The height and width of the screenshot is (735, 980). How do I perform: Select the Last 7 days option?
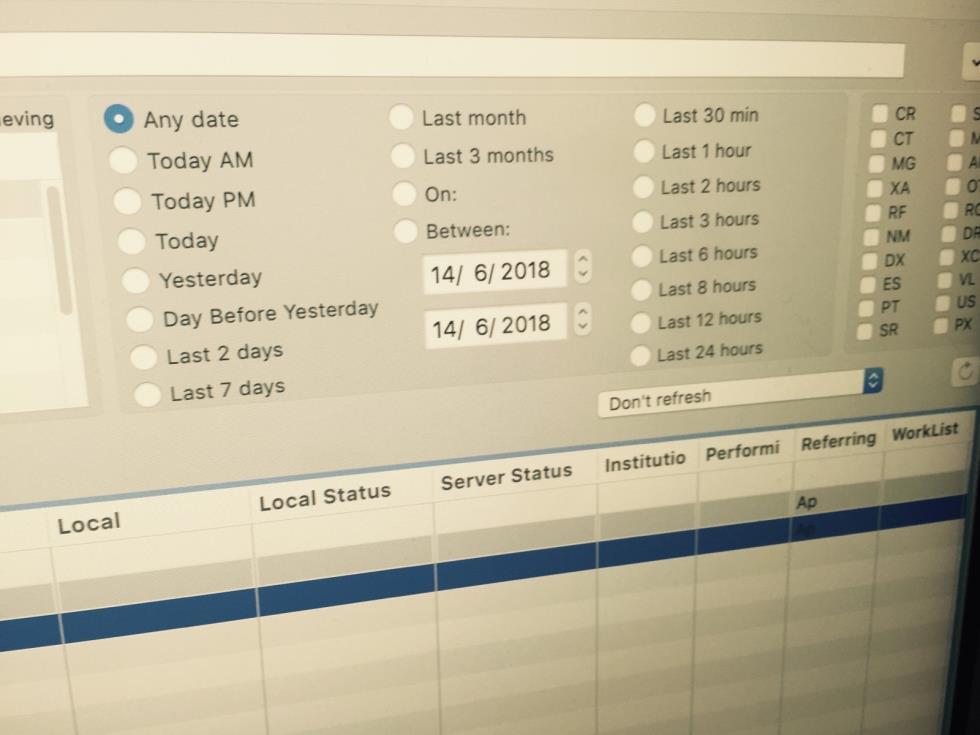point(147,393)
